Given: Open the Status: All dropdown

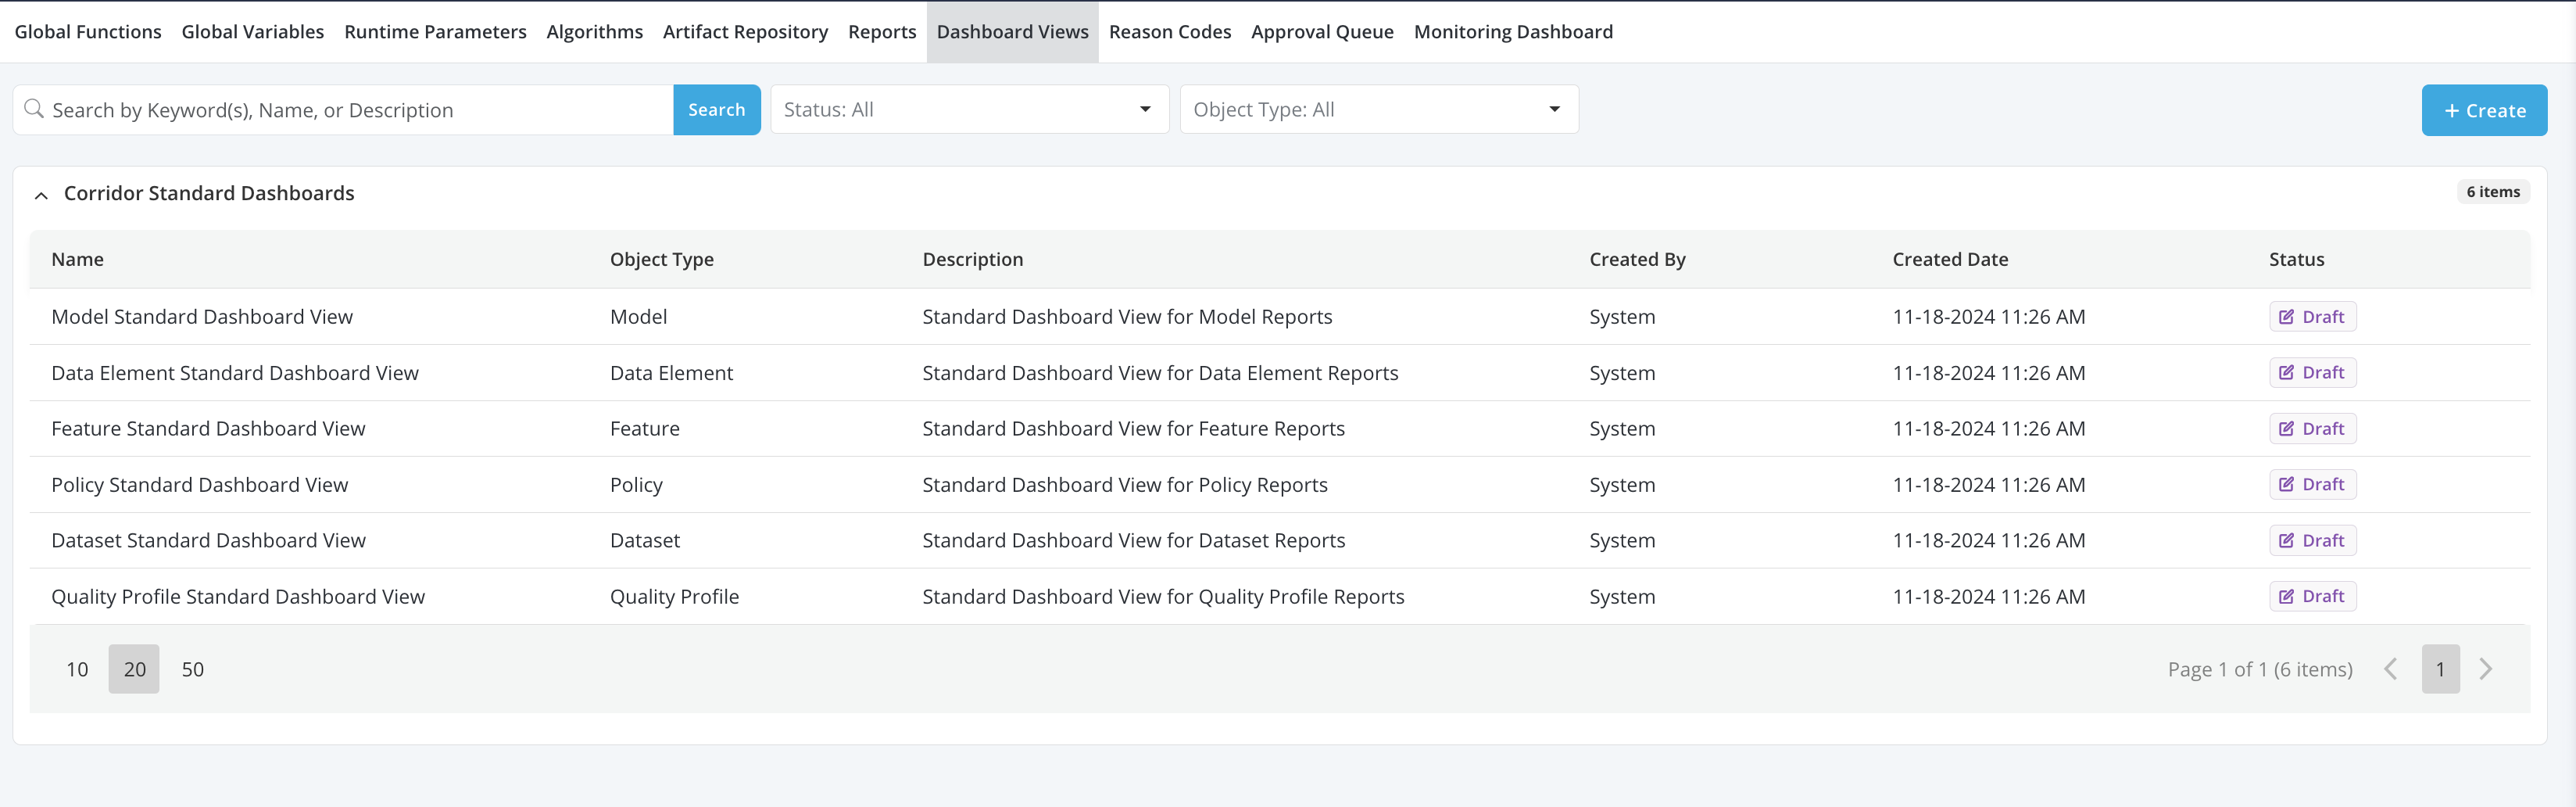Looking at the screenshot, I should point(968,110).
